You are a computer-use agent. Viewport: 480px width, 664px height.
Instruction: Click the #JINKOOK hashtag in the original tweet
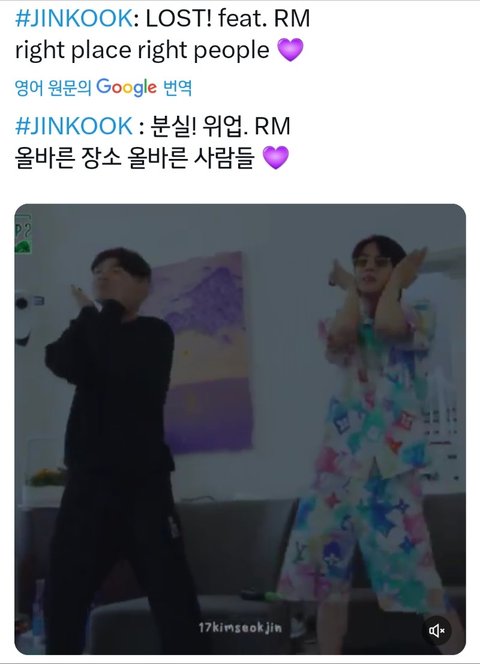(74, 19)
